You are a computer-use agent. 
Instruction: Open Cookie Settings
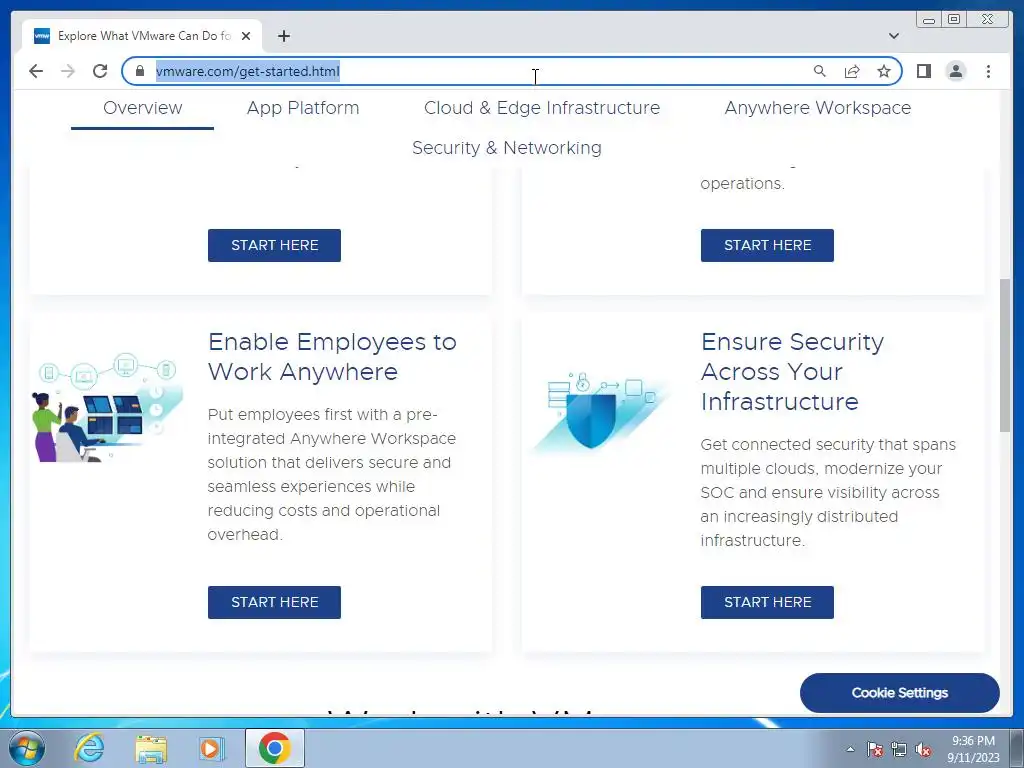pyautogui.click(x=899, y=693)
